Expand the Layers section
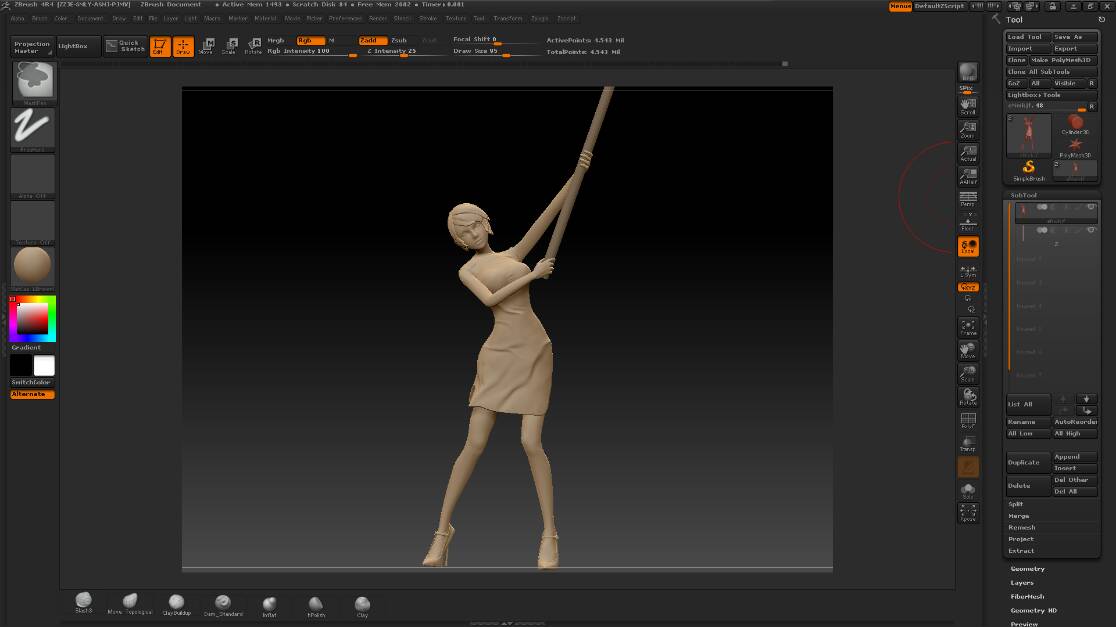1116x627 pixels. 1022,583
